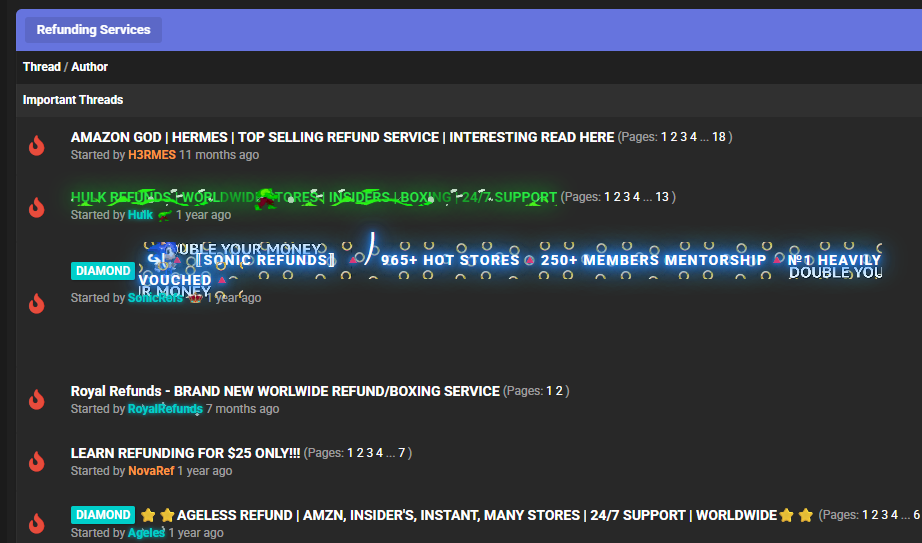Viewport: 922px width, 543px height.
Task: Sort by the Thread column header
Action: (x=42, y=66)
